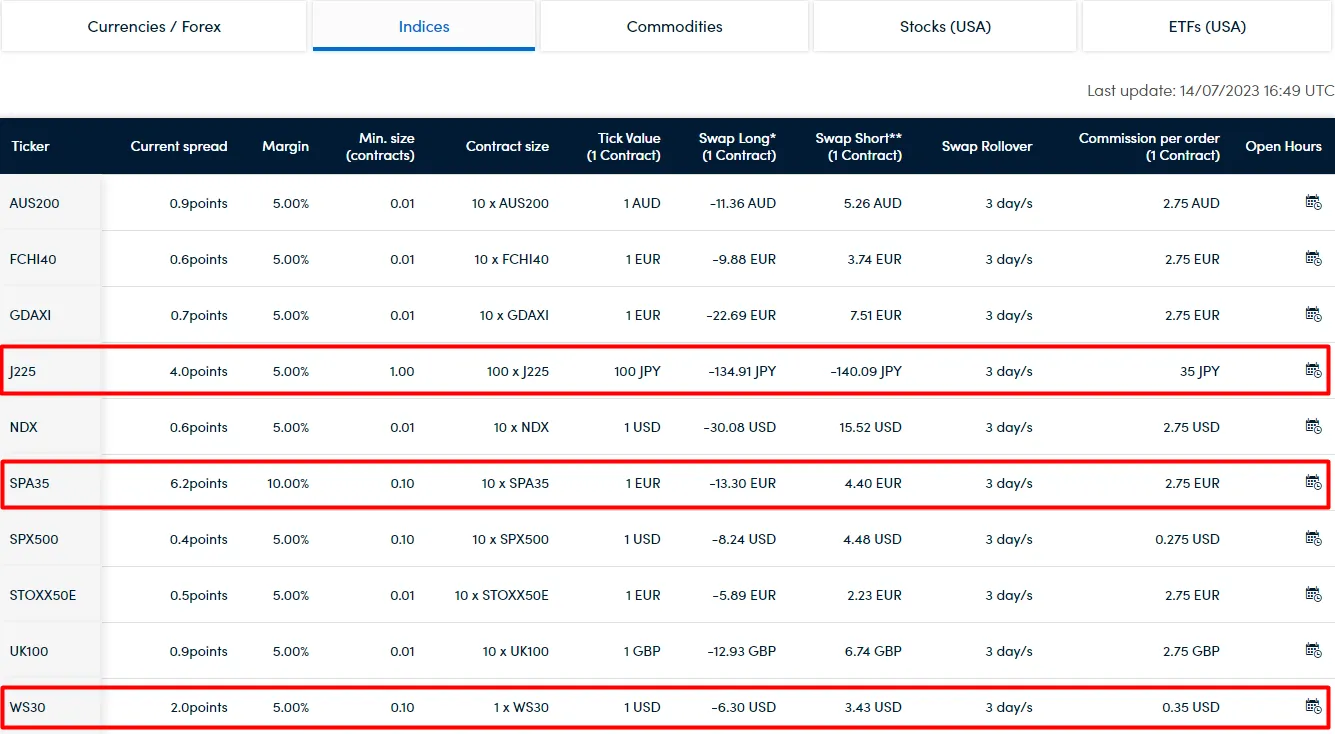Click the 1 x WS30 contract size
The width and height of the screenshot is (1335, 734).
tap(521, 707)
